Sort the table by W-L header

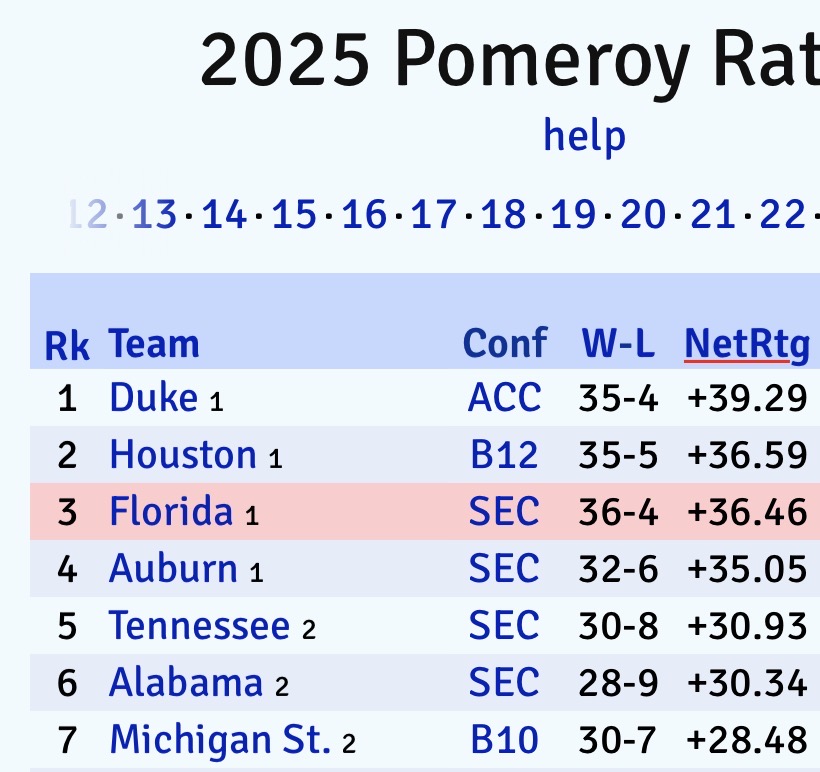618,344
